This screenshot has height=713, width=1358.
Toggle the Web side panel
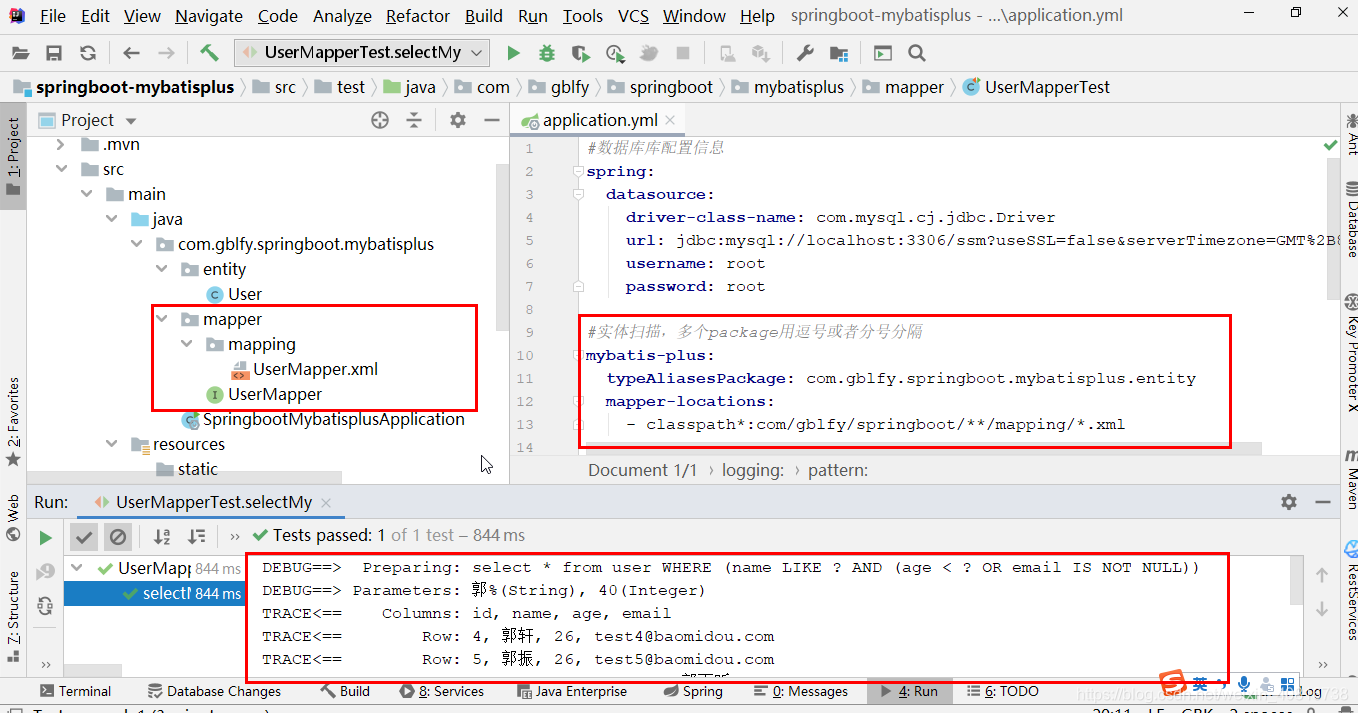point(13,517)
